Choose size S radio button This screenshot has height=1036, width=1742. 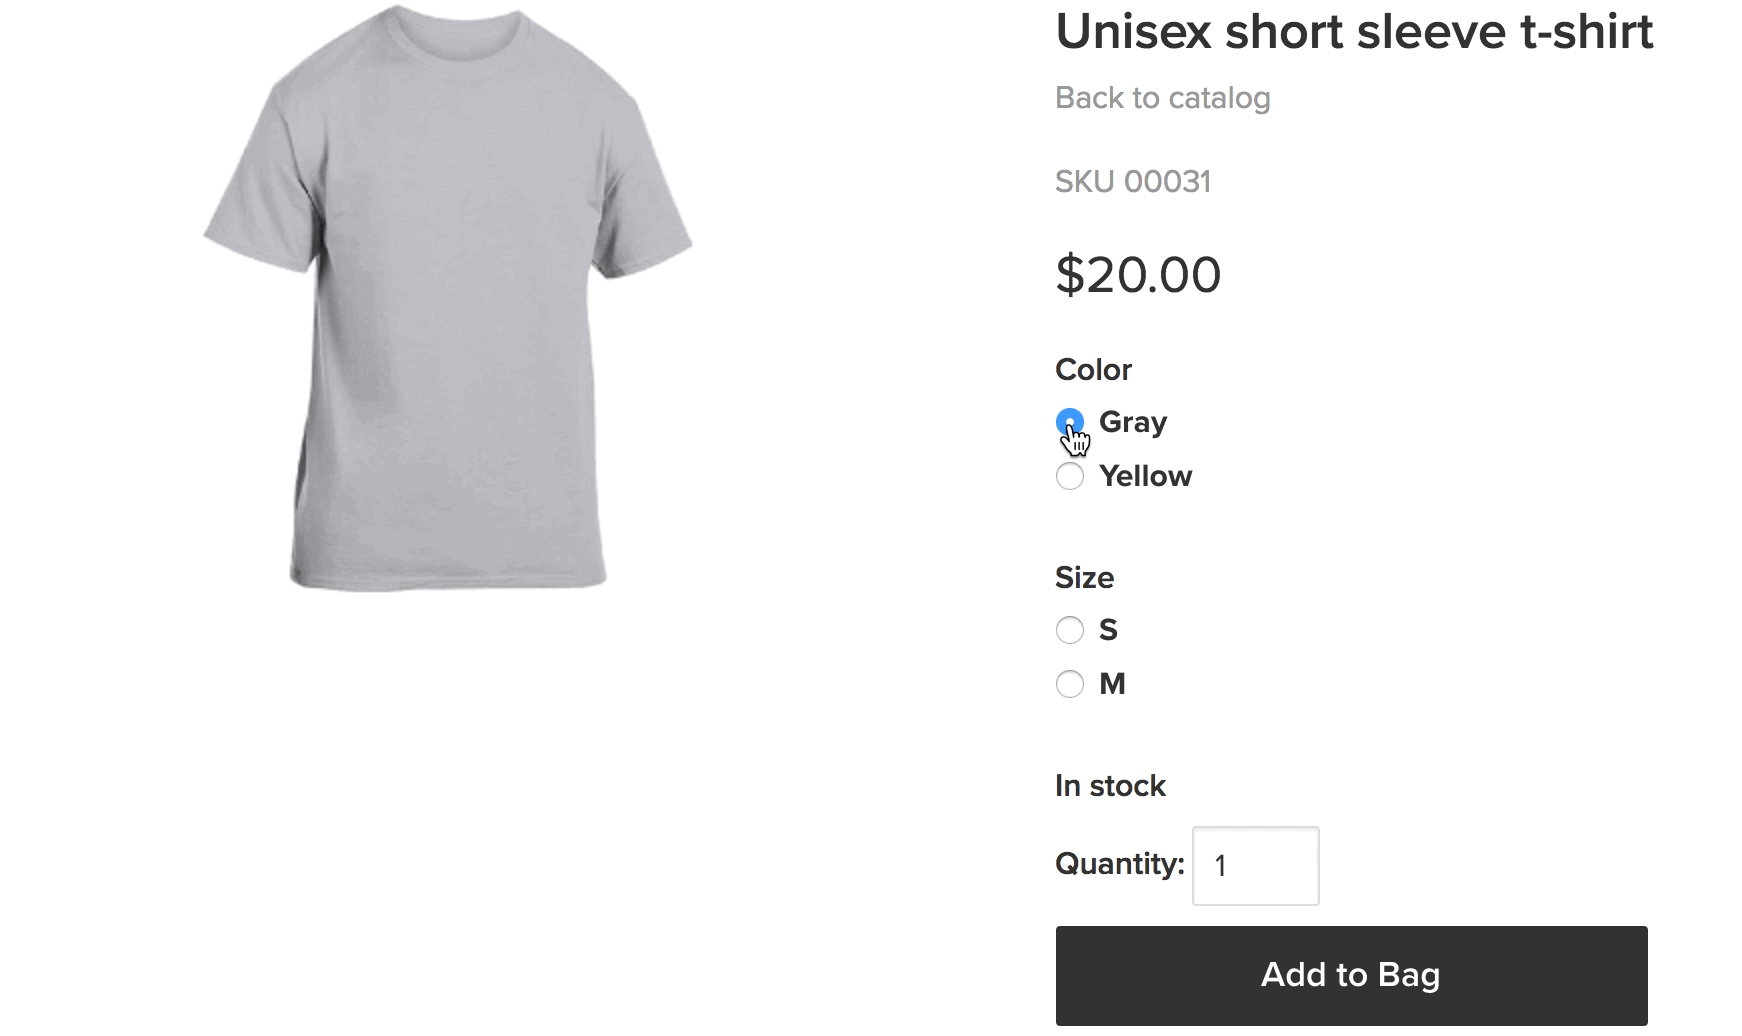point(1069,630)
